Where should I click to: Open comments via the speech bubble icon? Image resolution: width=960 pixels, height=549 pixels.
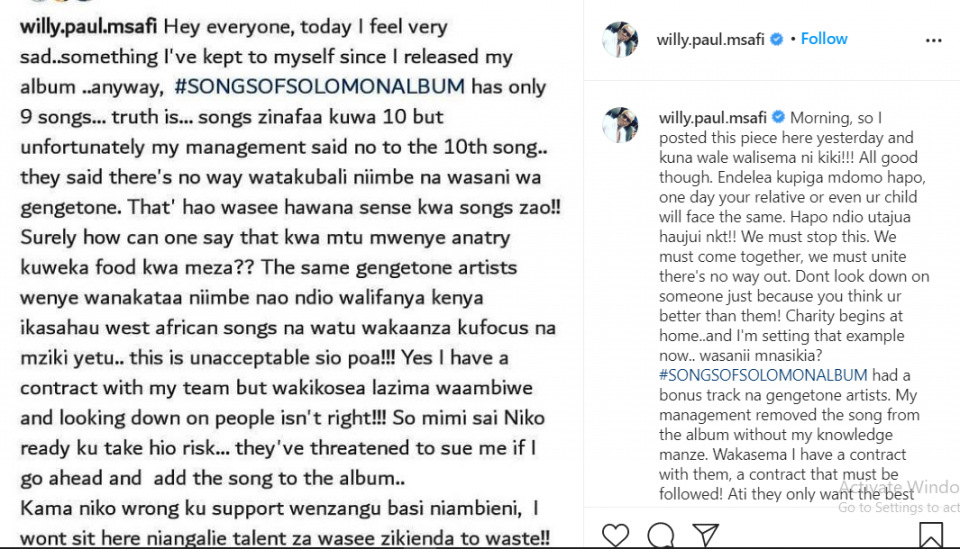[660, 535]
